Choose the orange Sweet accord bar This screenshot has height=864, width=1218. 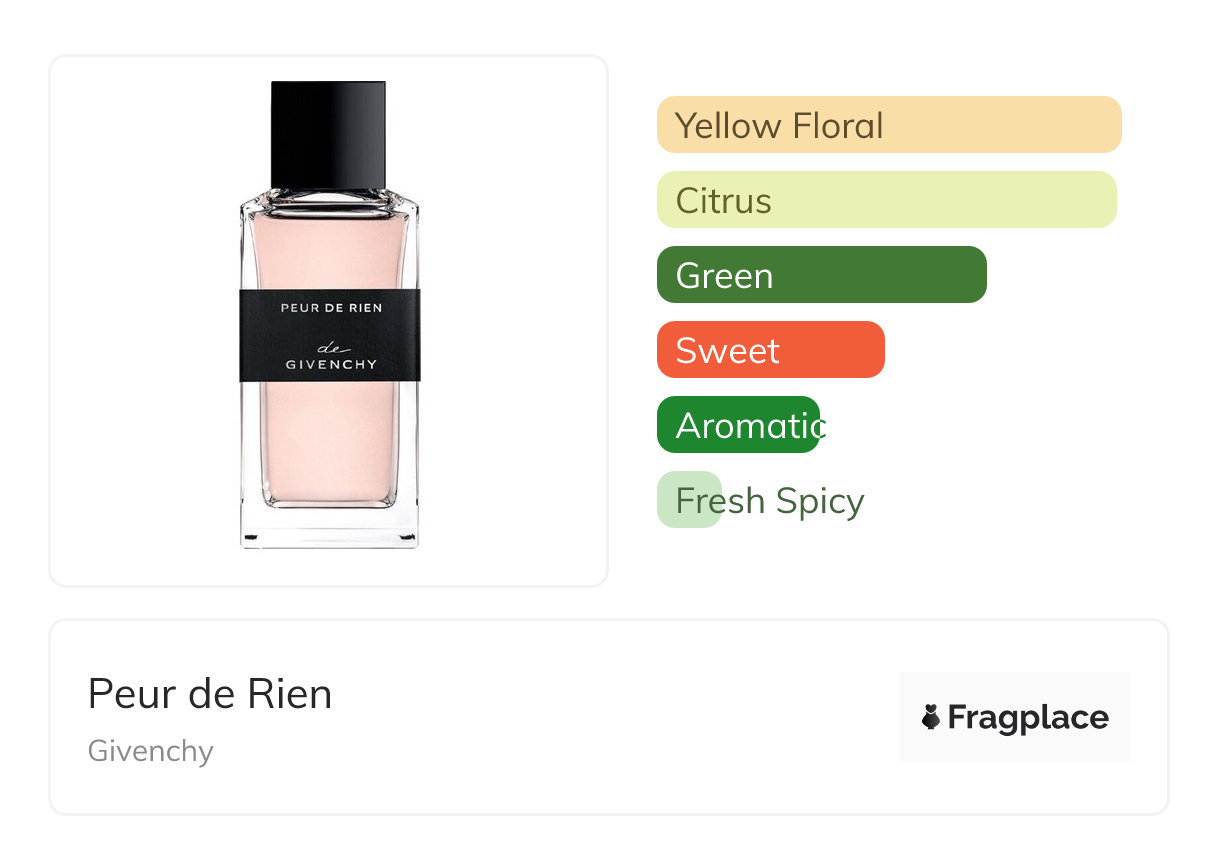click(x=770, y=350)
